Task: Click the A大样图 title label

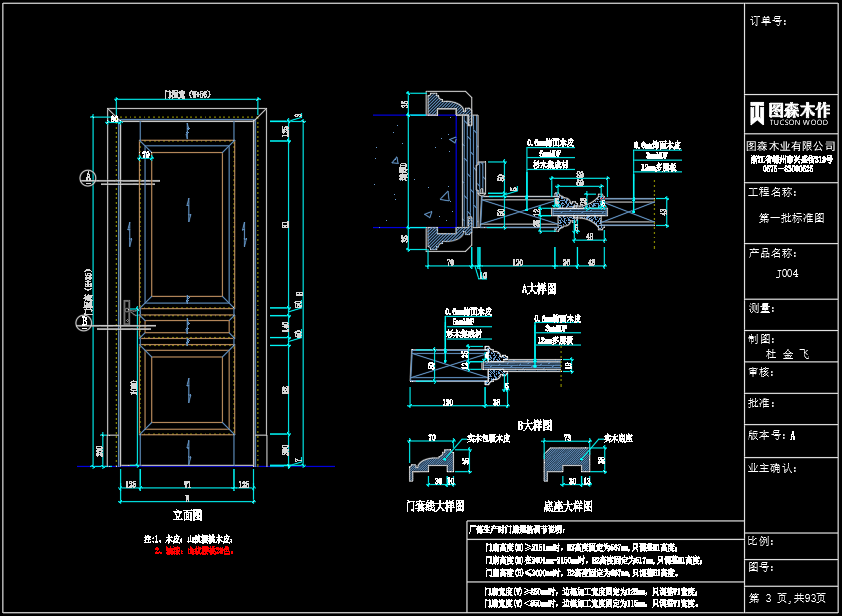Action: tap(538, 288)
